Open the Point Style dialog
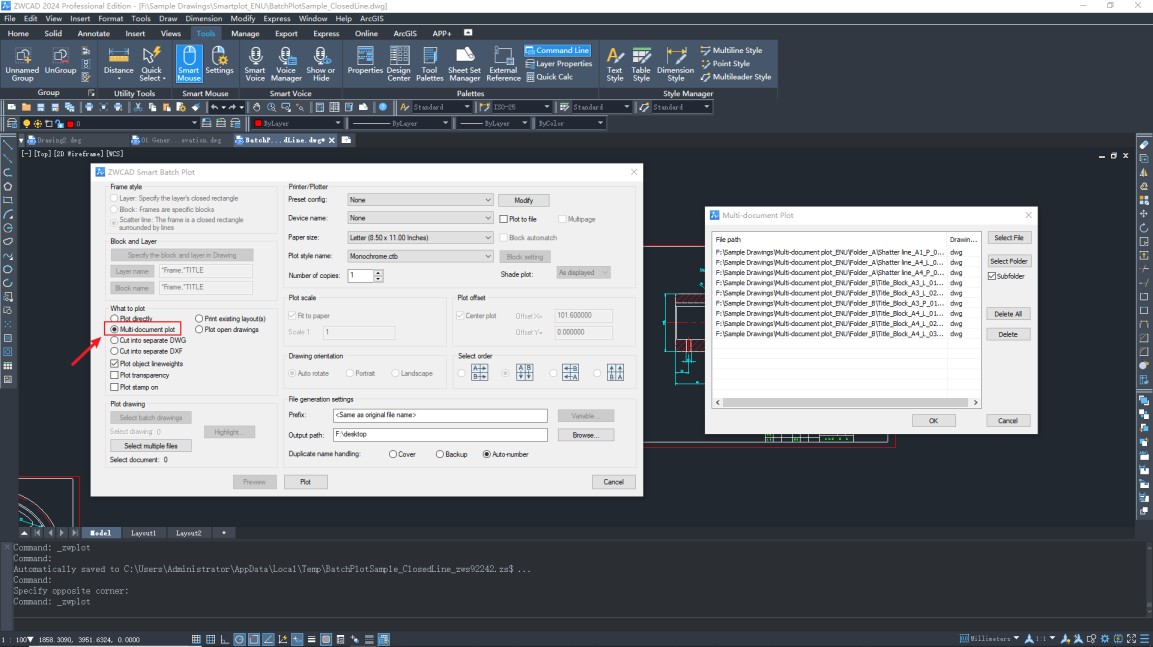The height and width of the screenshot is (647, 1153). click(725, 63)
